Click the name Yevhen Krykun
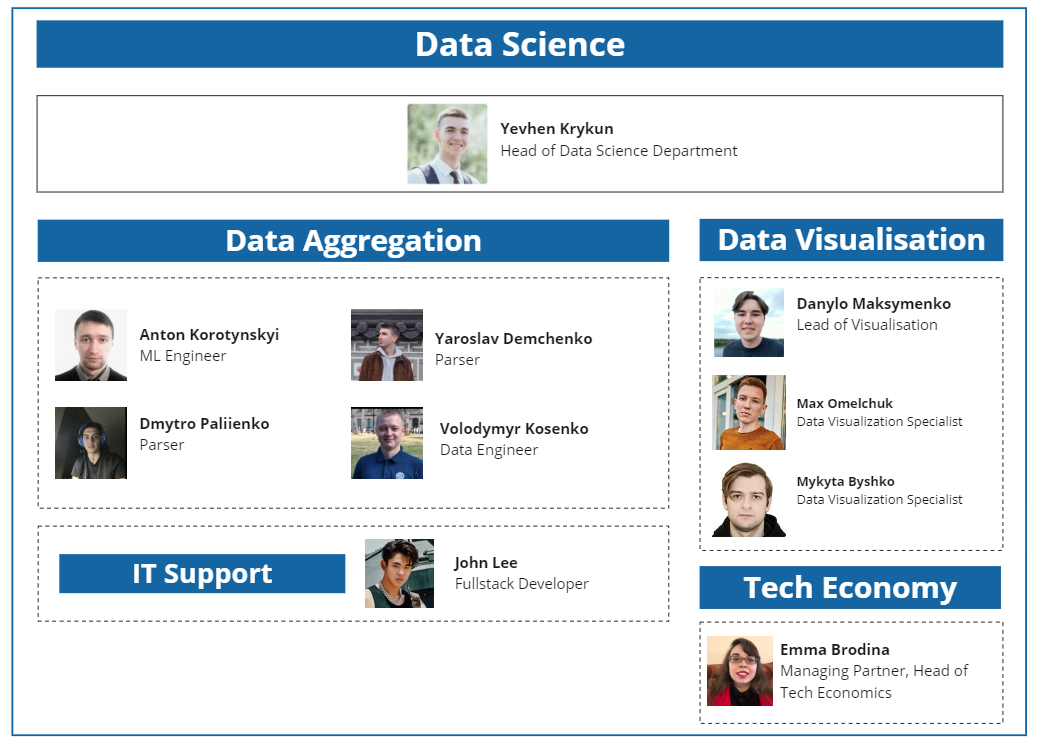Image resolution: width=1042 pixels, height=755 pixels. click(x=557, y=129)
